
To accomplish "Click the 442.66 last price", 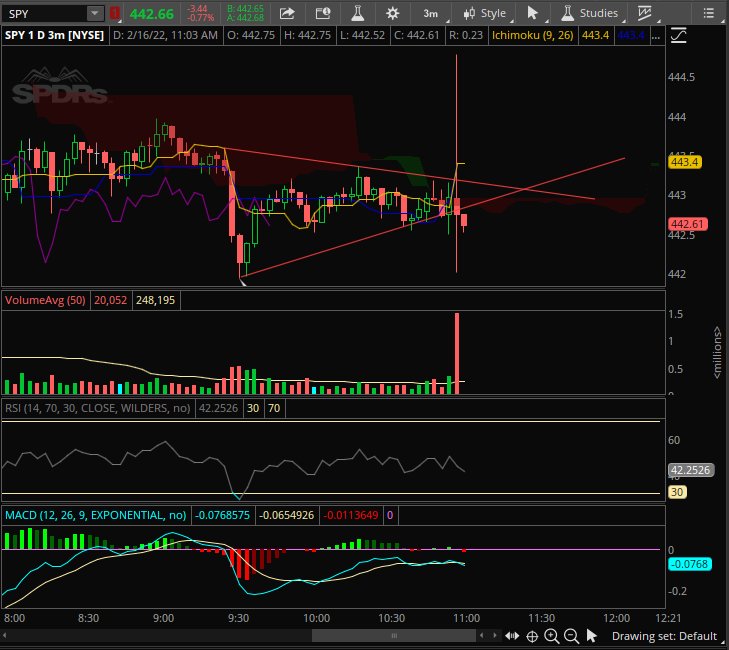I will coord(152,14).
